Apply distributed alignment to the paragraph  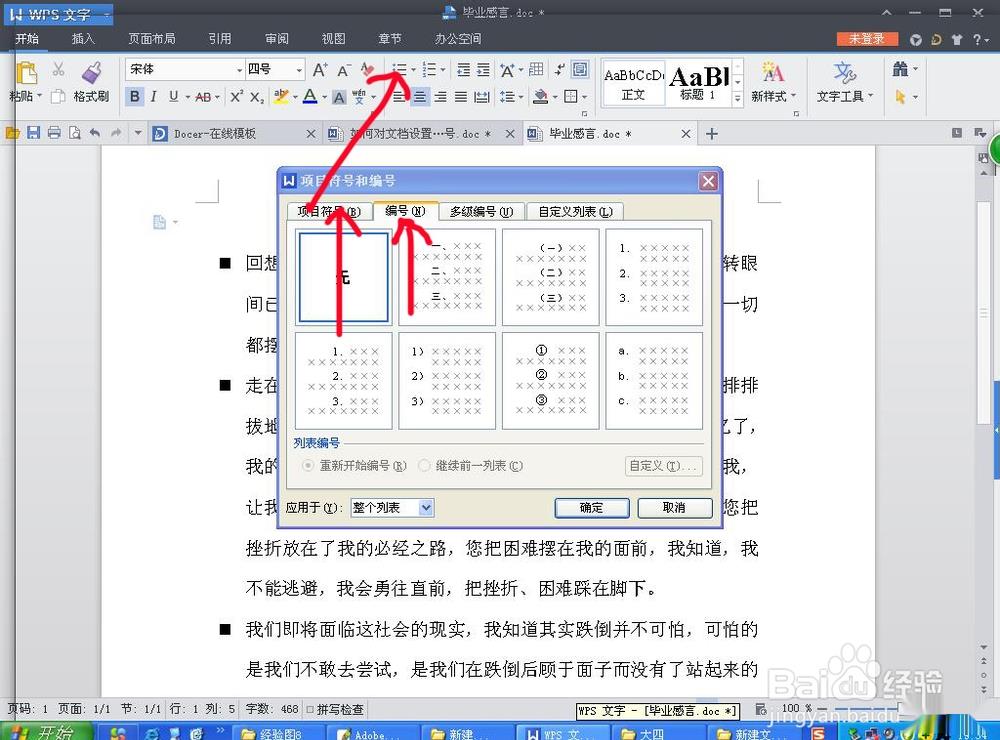[x=482, y=97]
